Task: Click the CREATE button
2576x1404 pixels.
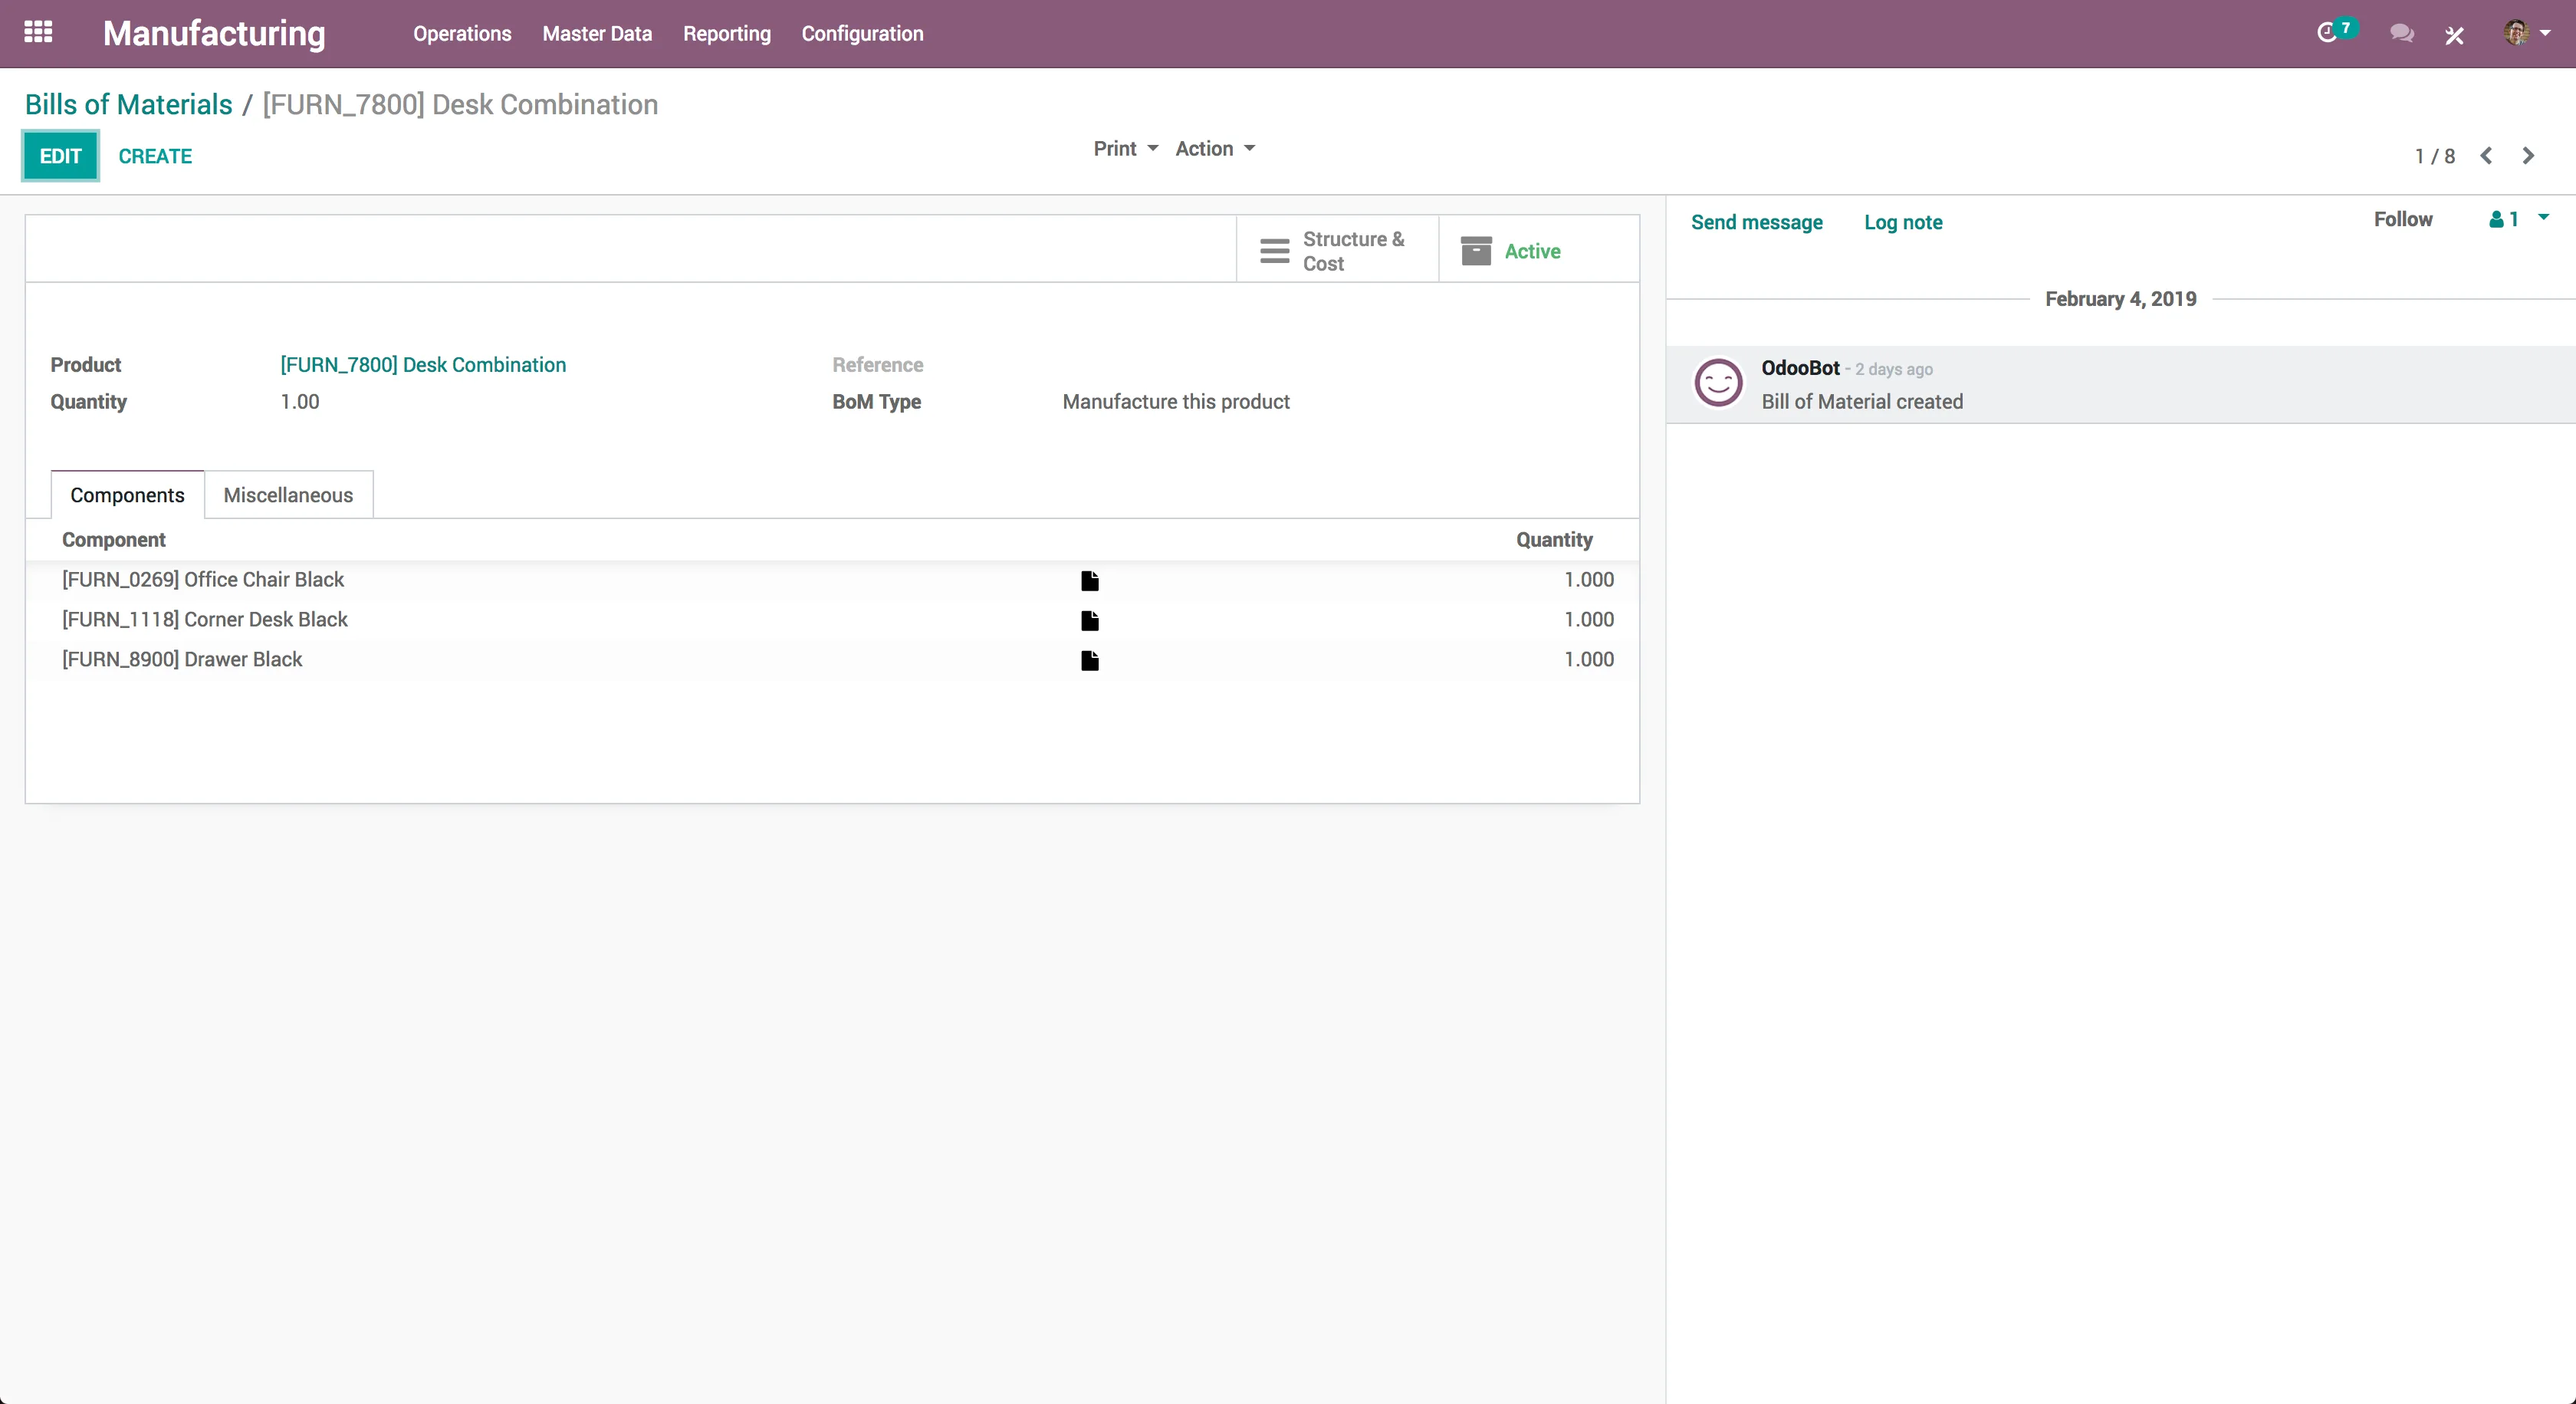Action: (155, 156)
